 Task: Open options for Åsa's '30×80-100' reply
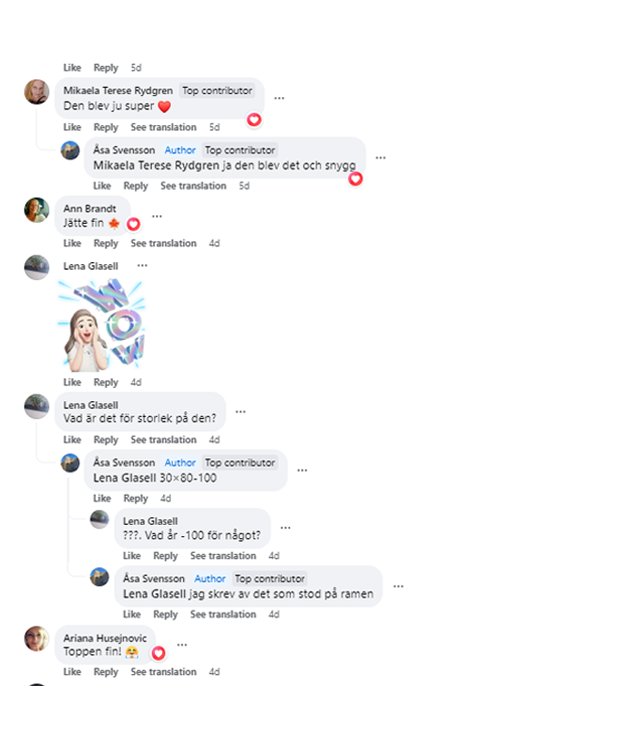302,470
